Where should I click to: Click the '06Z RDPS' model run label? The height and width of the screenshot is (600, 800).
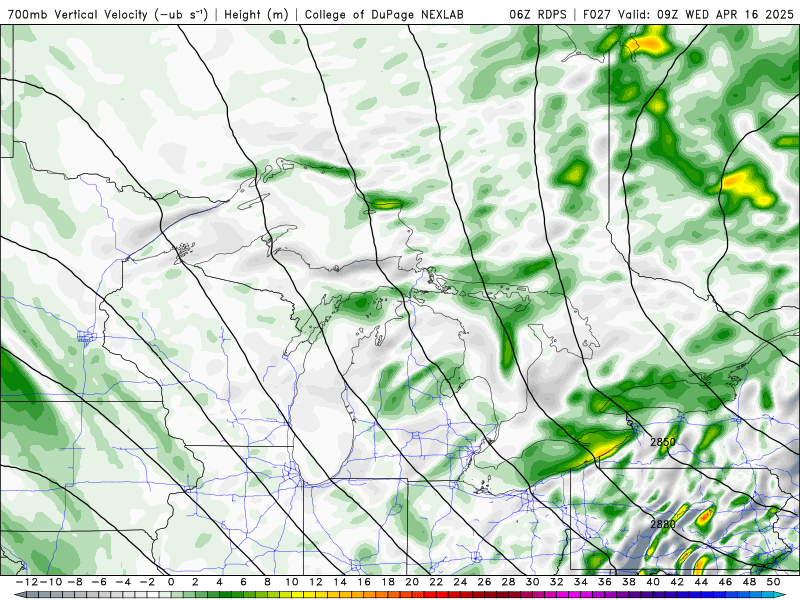538,14
